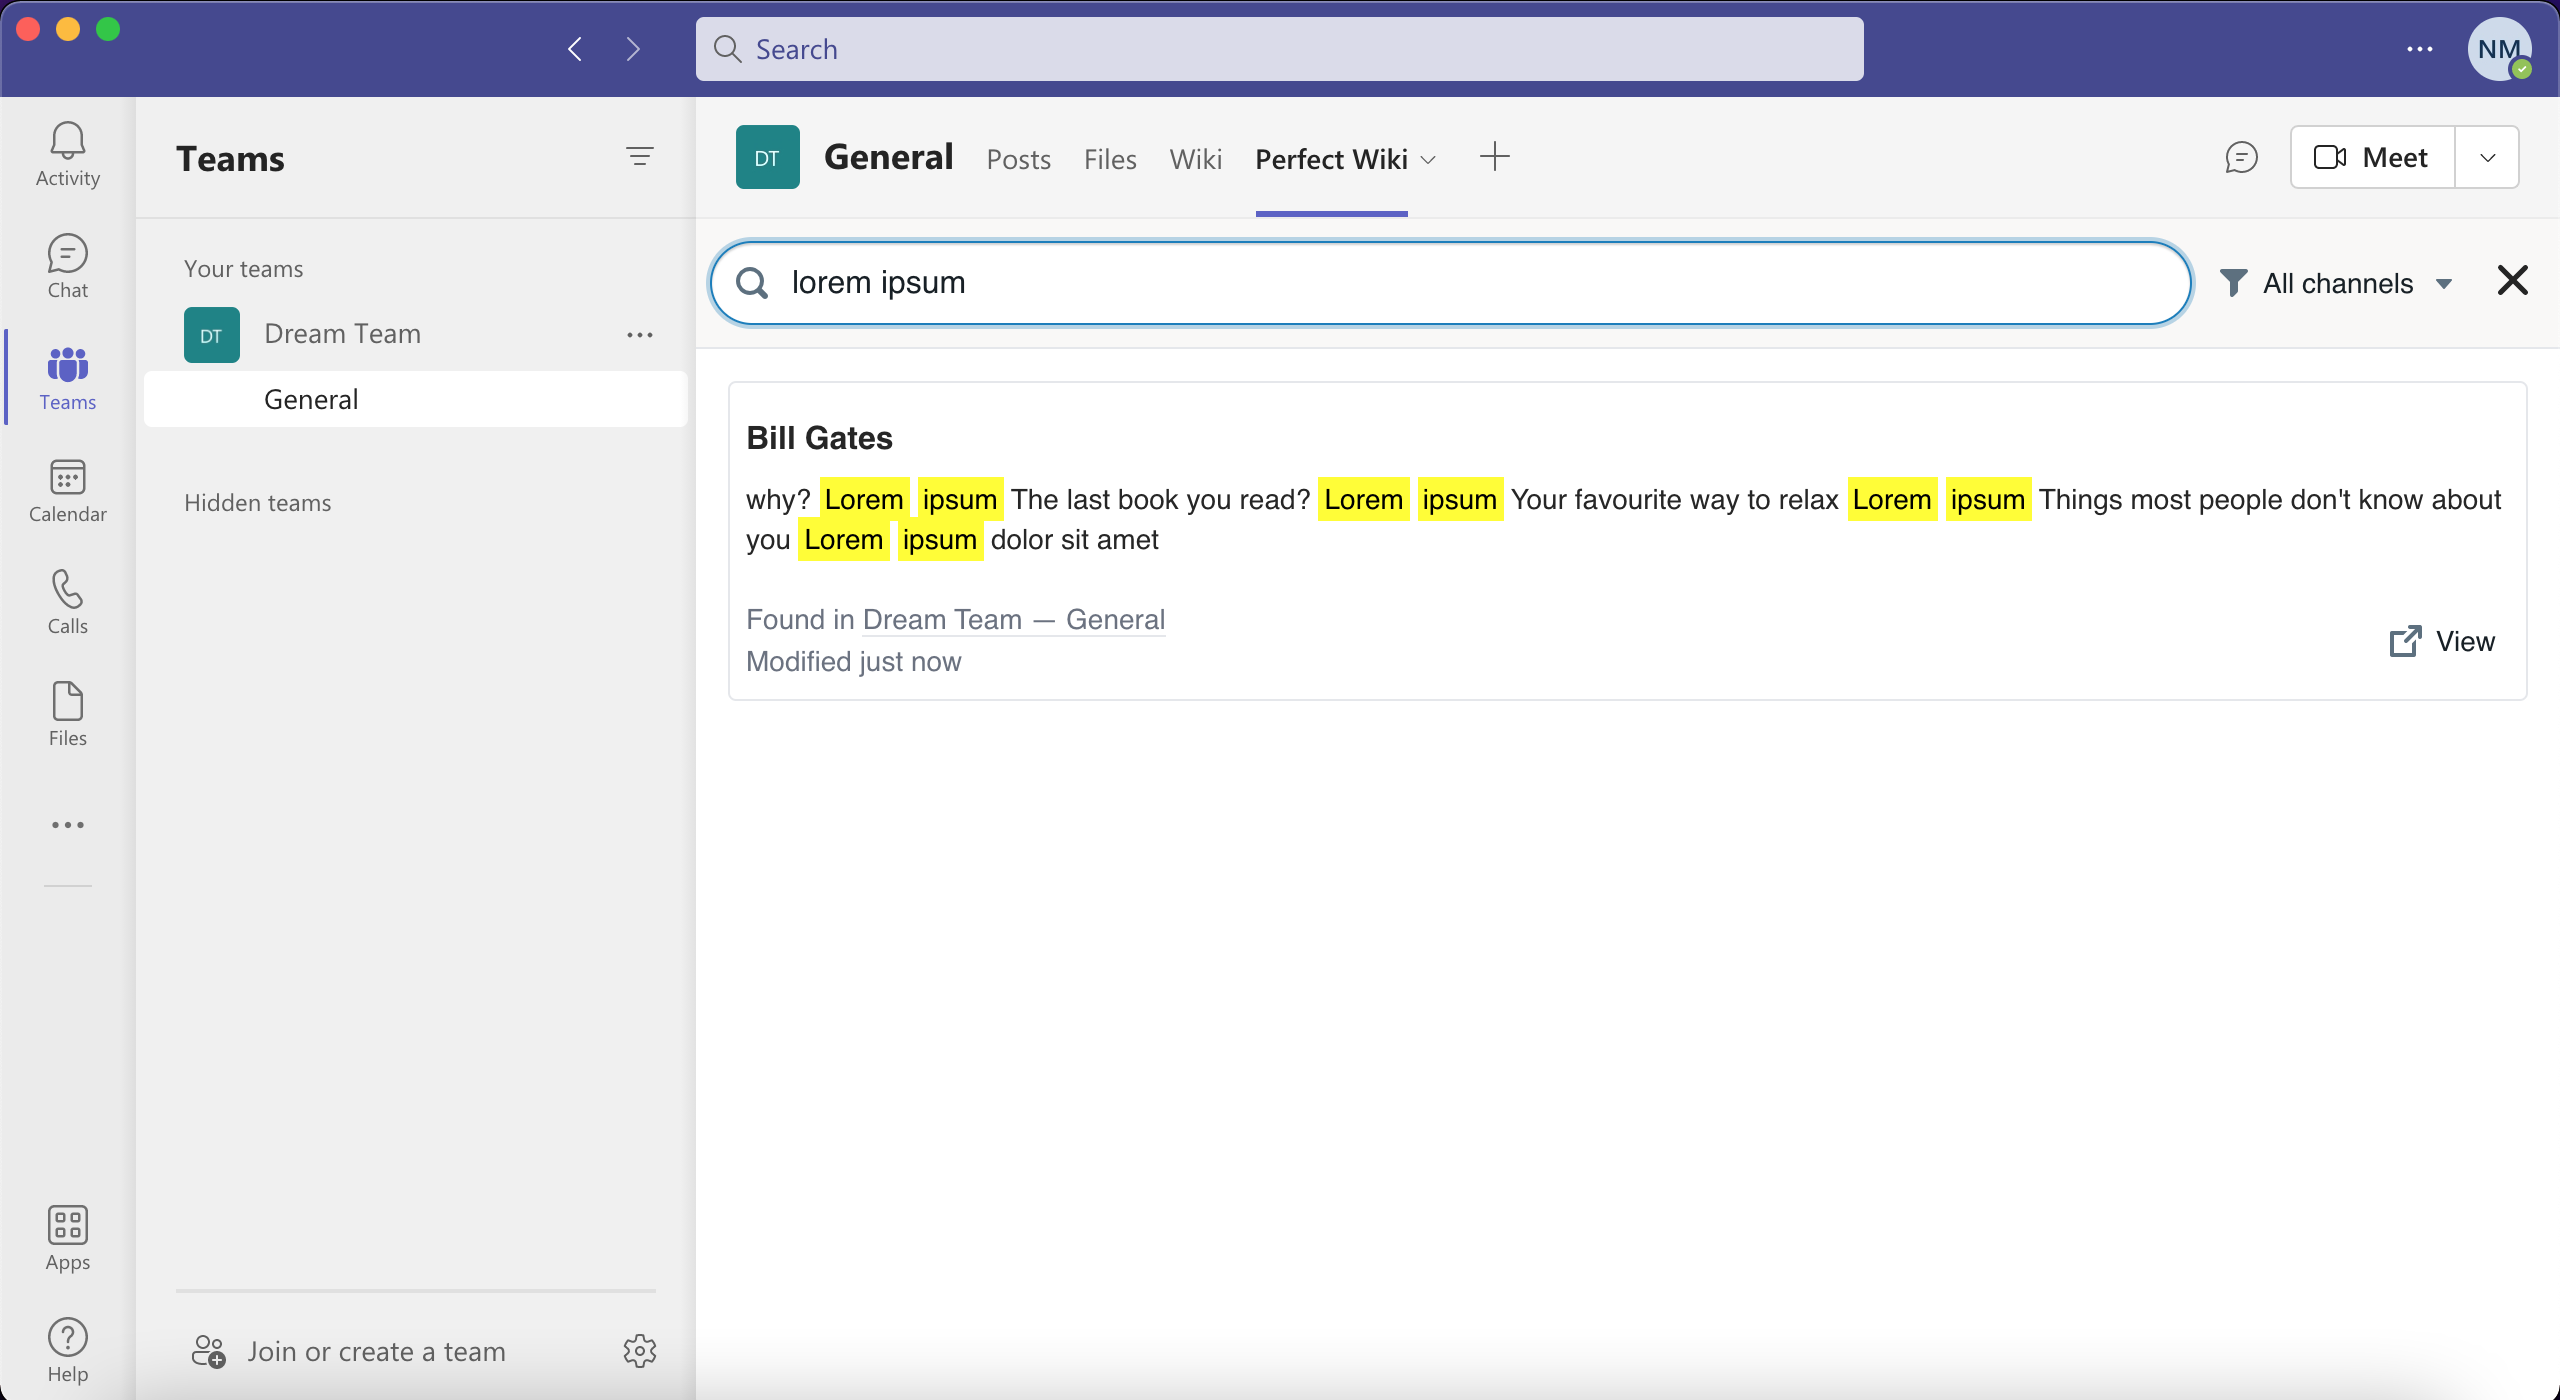Switch to the Posts tab
This screenshot has height=1400, width=2560.
[x=1017, y=159]
